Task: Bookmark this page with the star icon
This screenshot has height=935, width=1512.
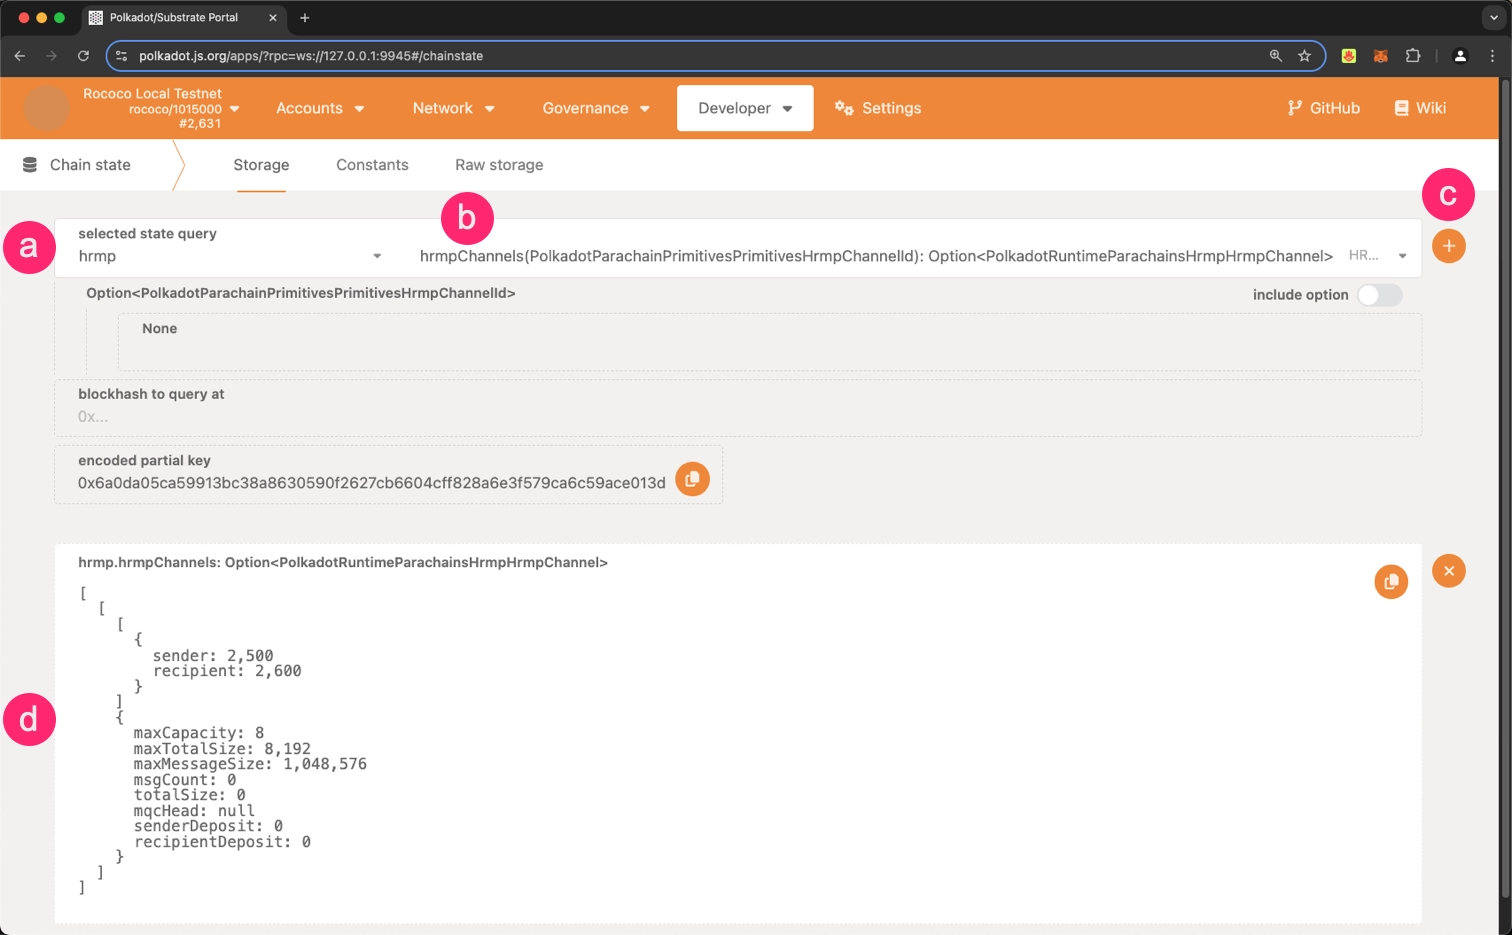Action: 1304,56
